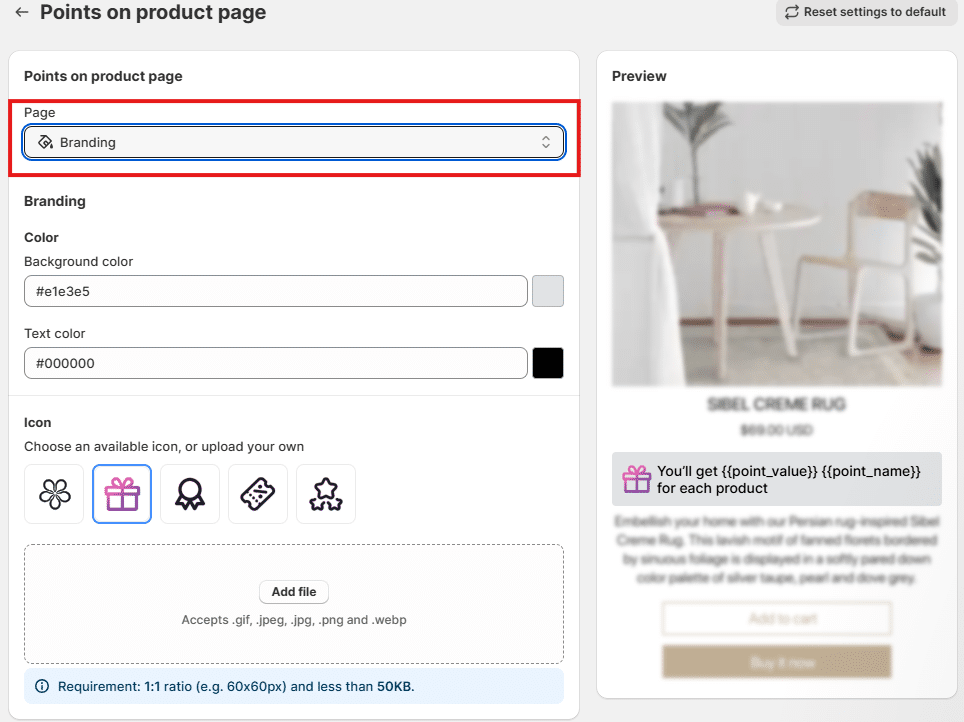Select the gift box icon option

[122, 494]
